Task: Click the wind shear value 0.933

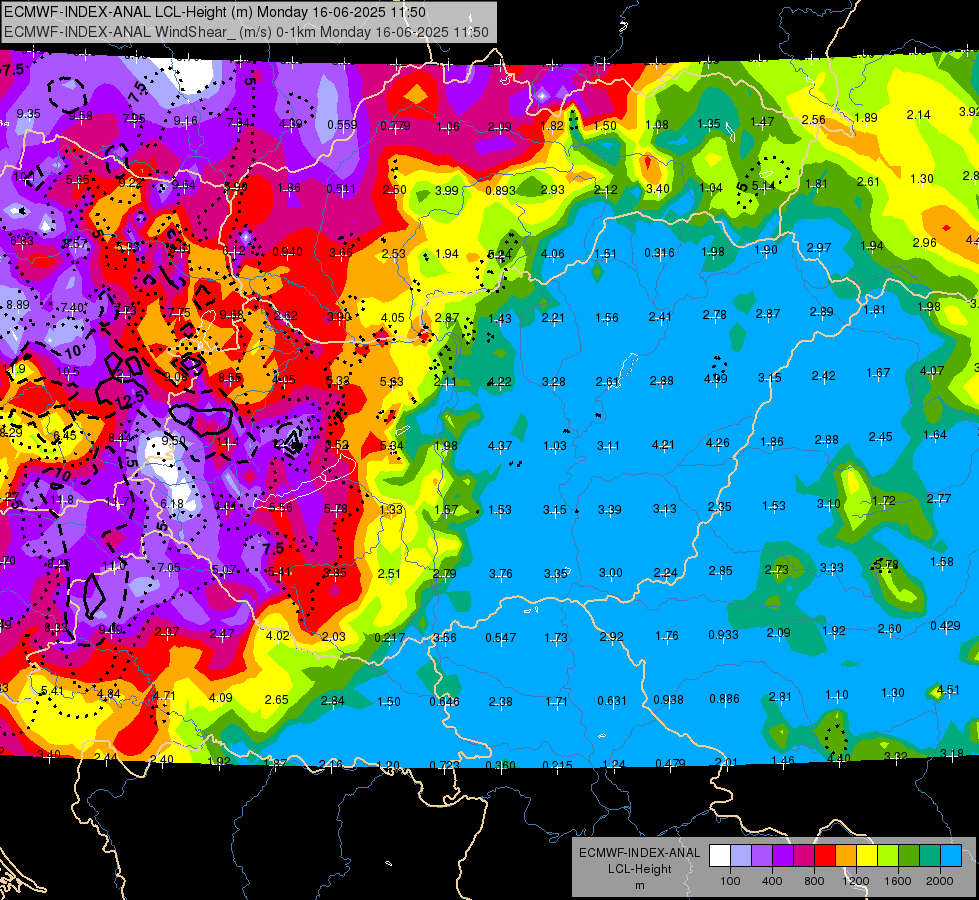Action: [x=723, y=635]
